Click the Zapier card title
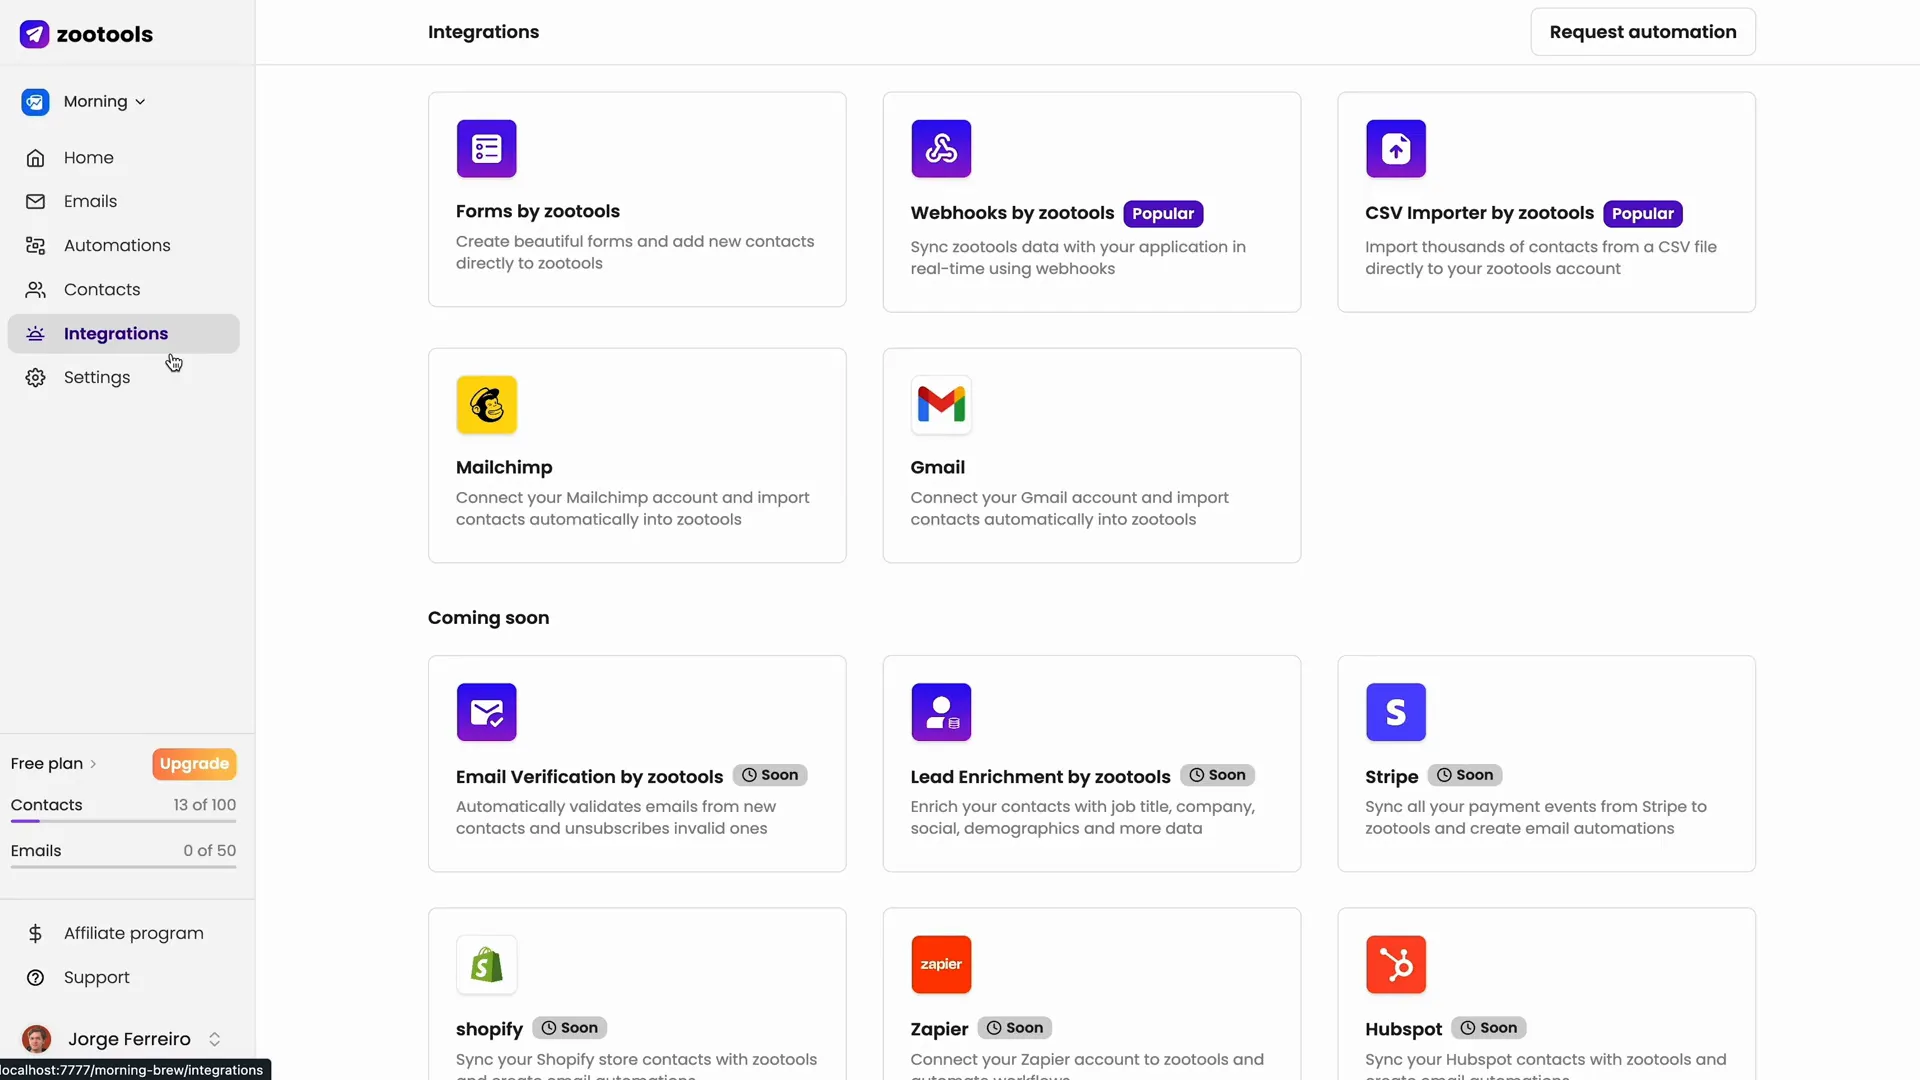Viewport: 1920px width, 1080px height. [x=939, y=1030]
